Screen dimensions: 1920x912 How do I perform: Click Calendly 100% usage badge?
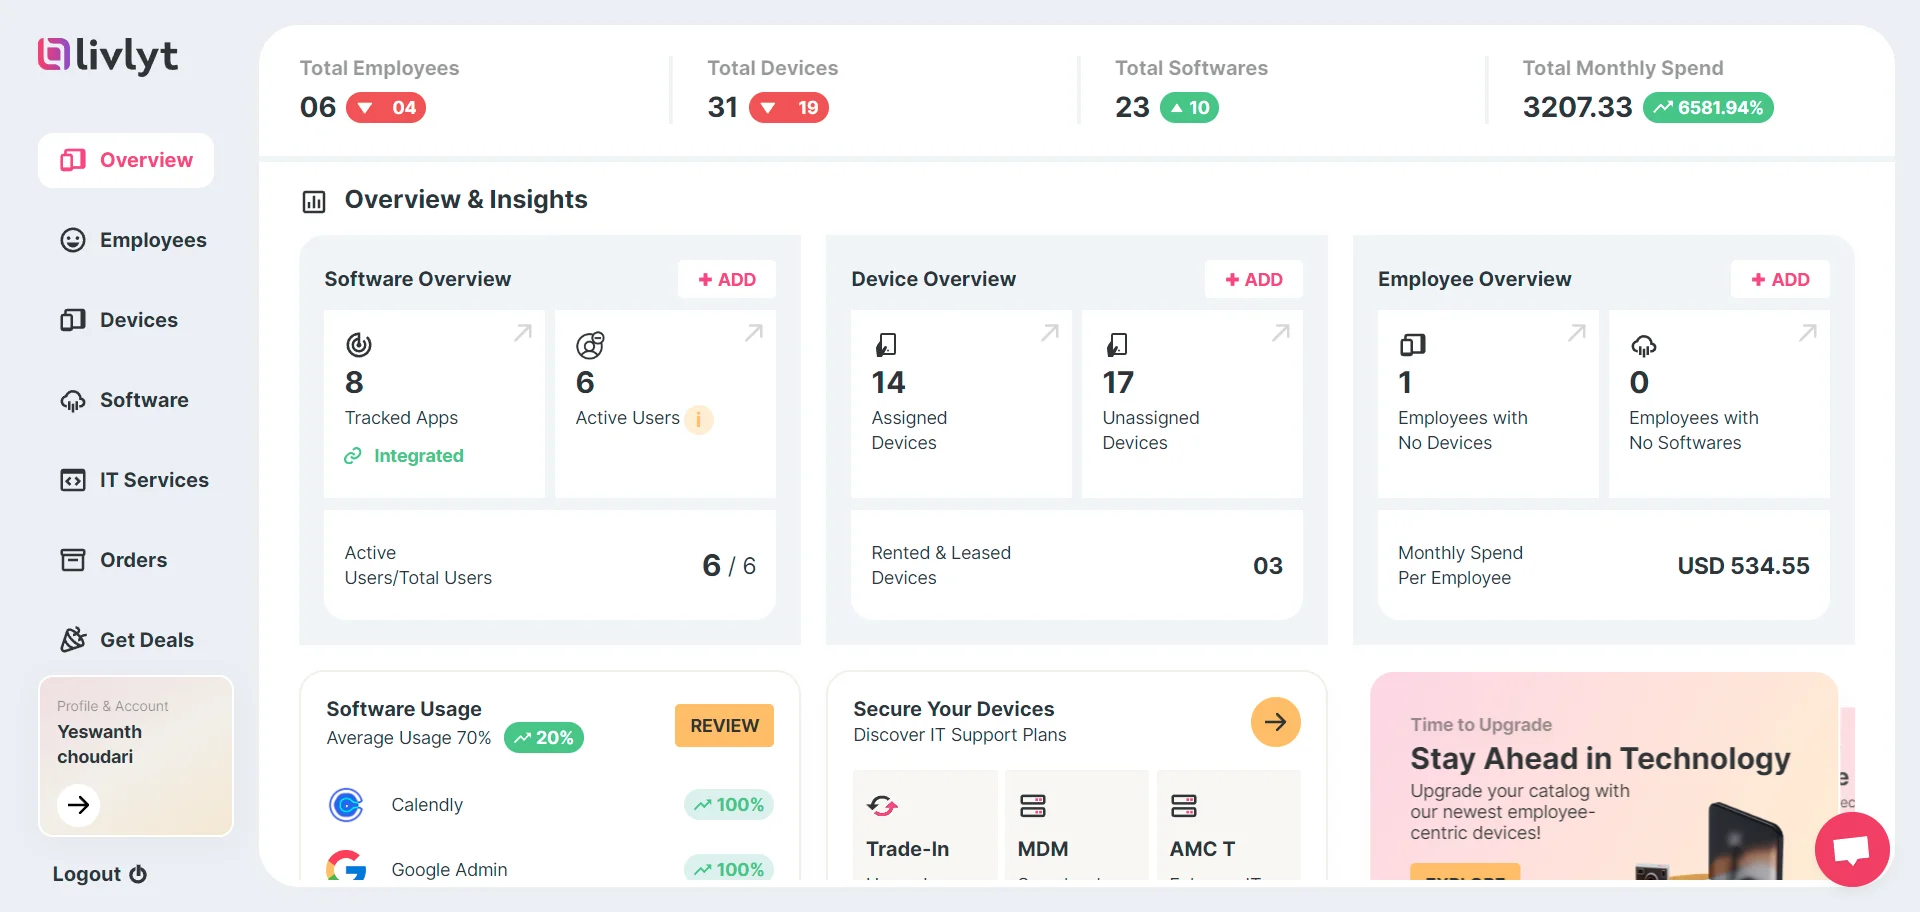pyautogui.click(x=729, y=805)
